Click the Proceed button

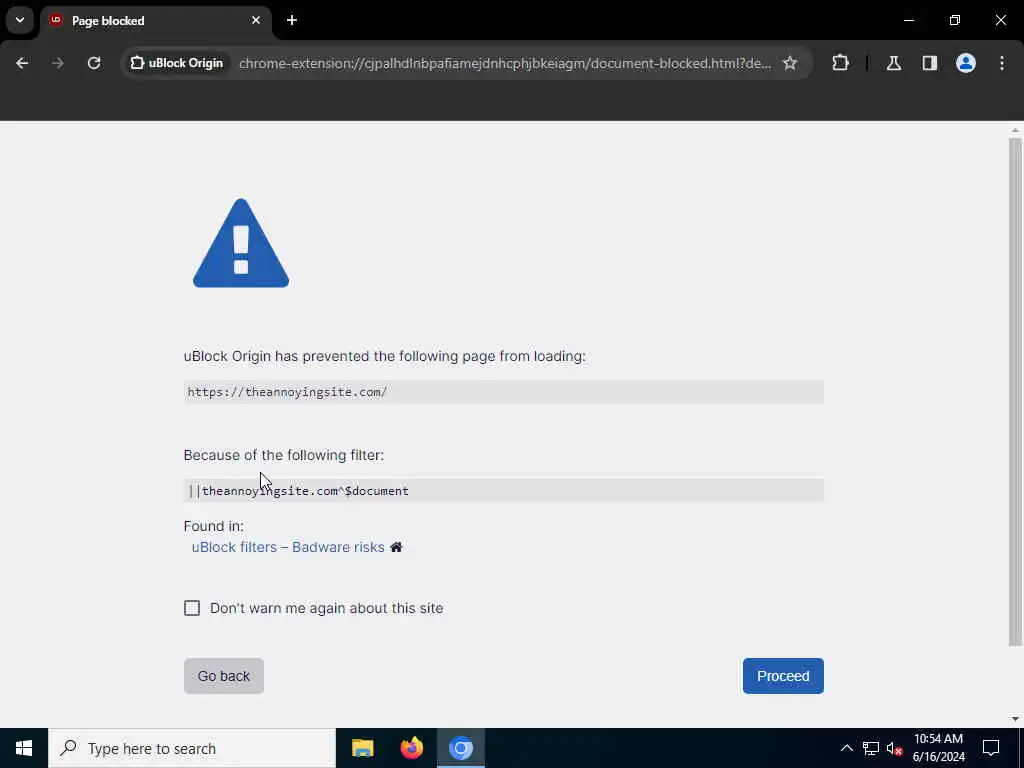pyautogui.click(x=783, y=676)
